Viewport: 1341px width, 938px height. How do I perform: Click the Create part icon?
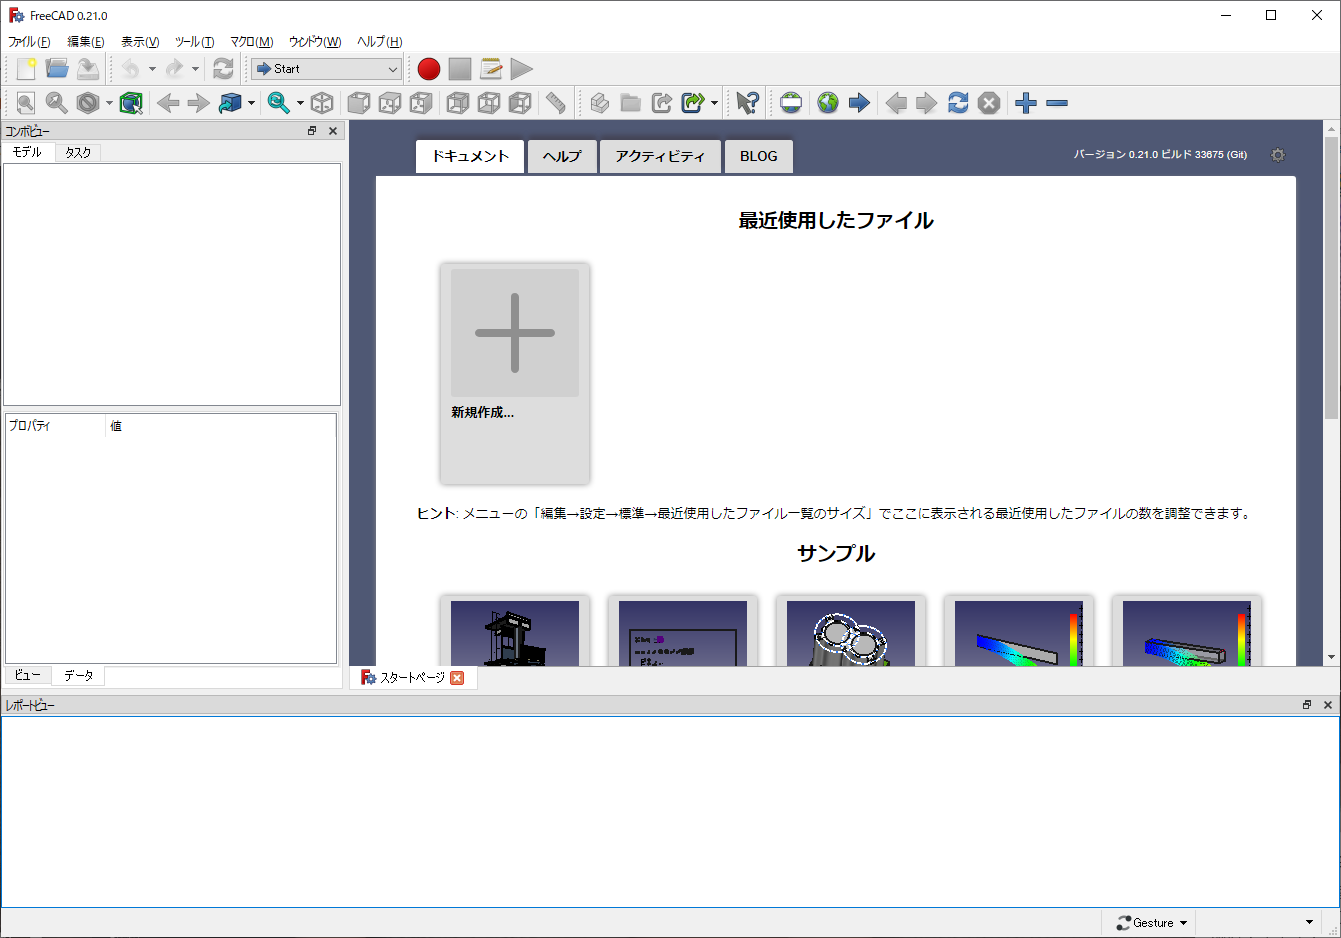tap(600, 103)
